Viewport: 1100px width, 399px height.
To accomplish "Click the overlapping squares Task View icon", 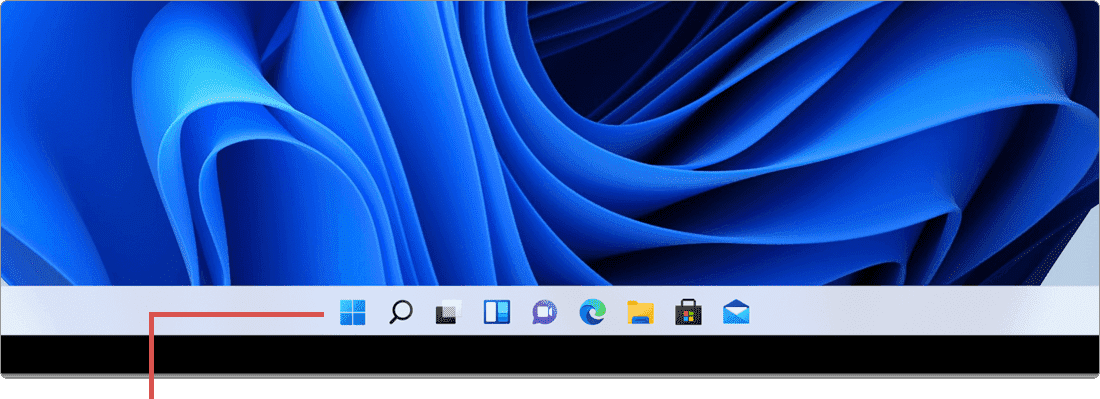I will (x=449, y=312).
